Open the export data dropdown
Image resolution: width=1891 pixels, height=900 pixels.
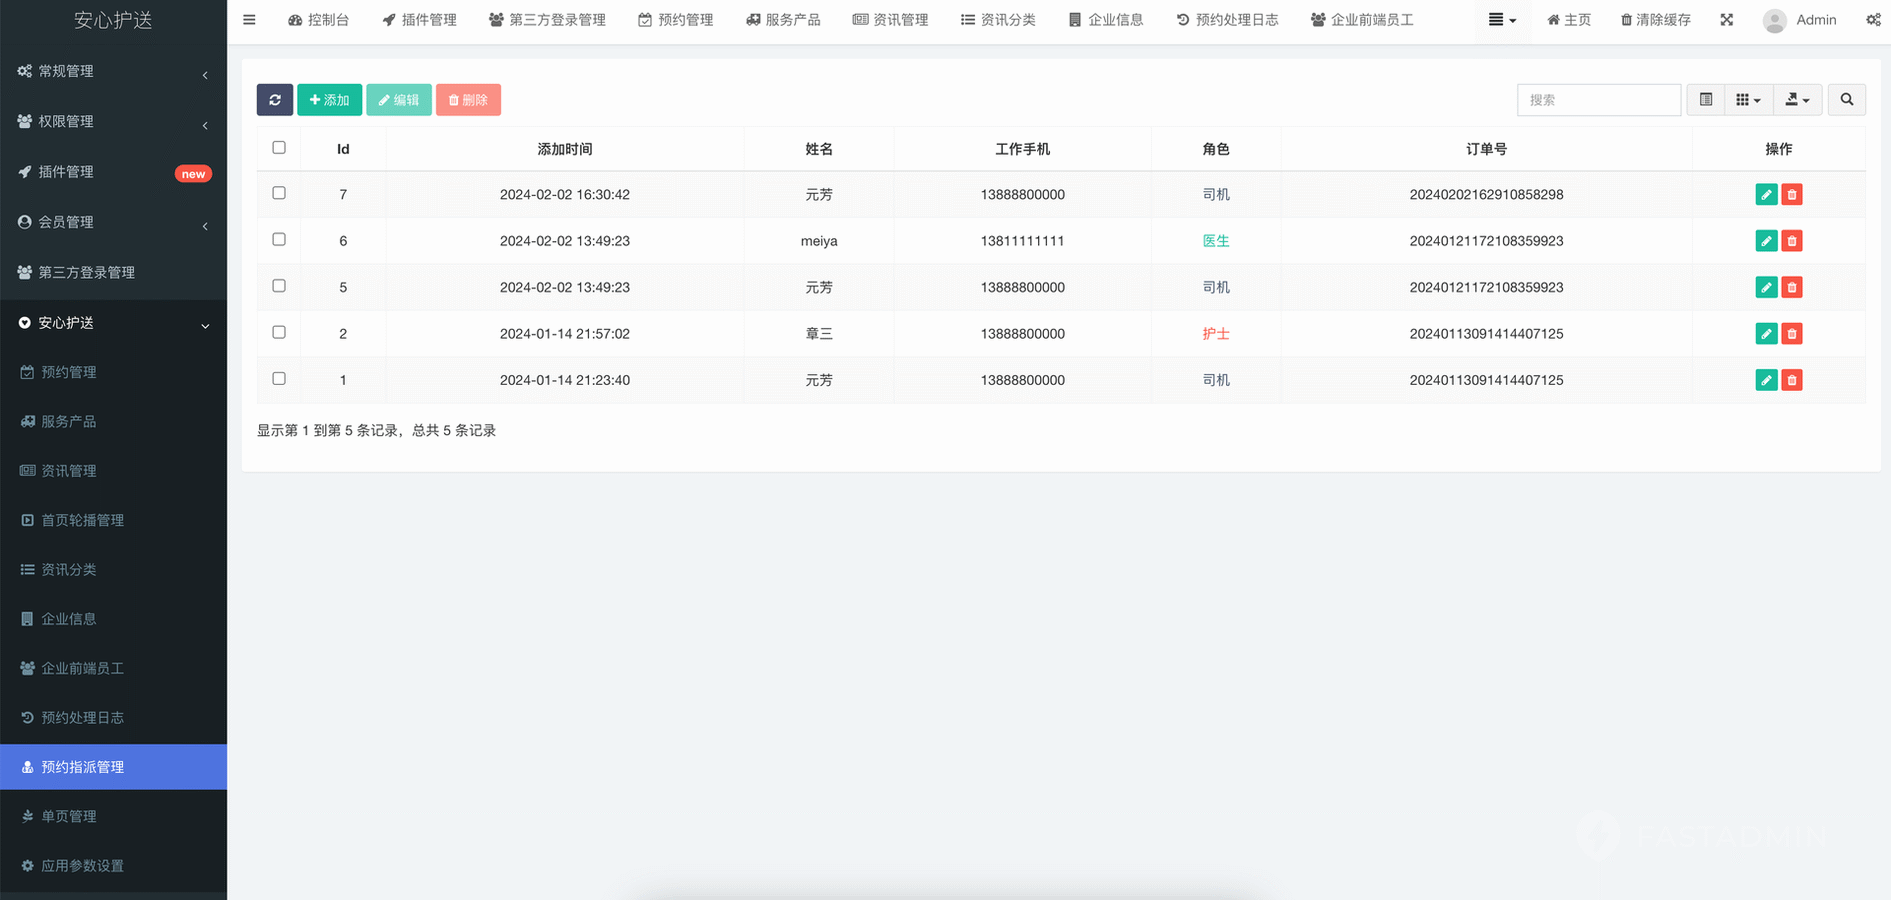[x=1796, y=100]
